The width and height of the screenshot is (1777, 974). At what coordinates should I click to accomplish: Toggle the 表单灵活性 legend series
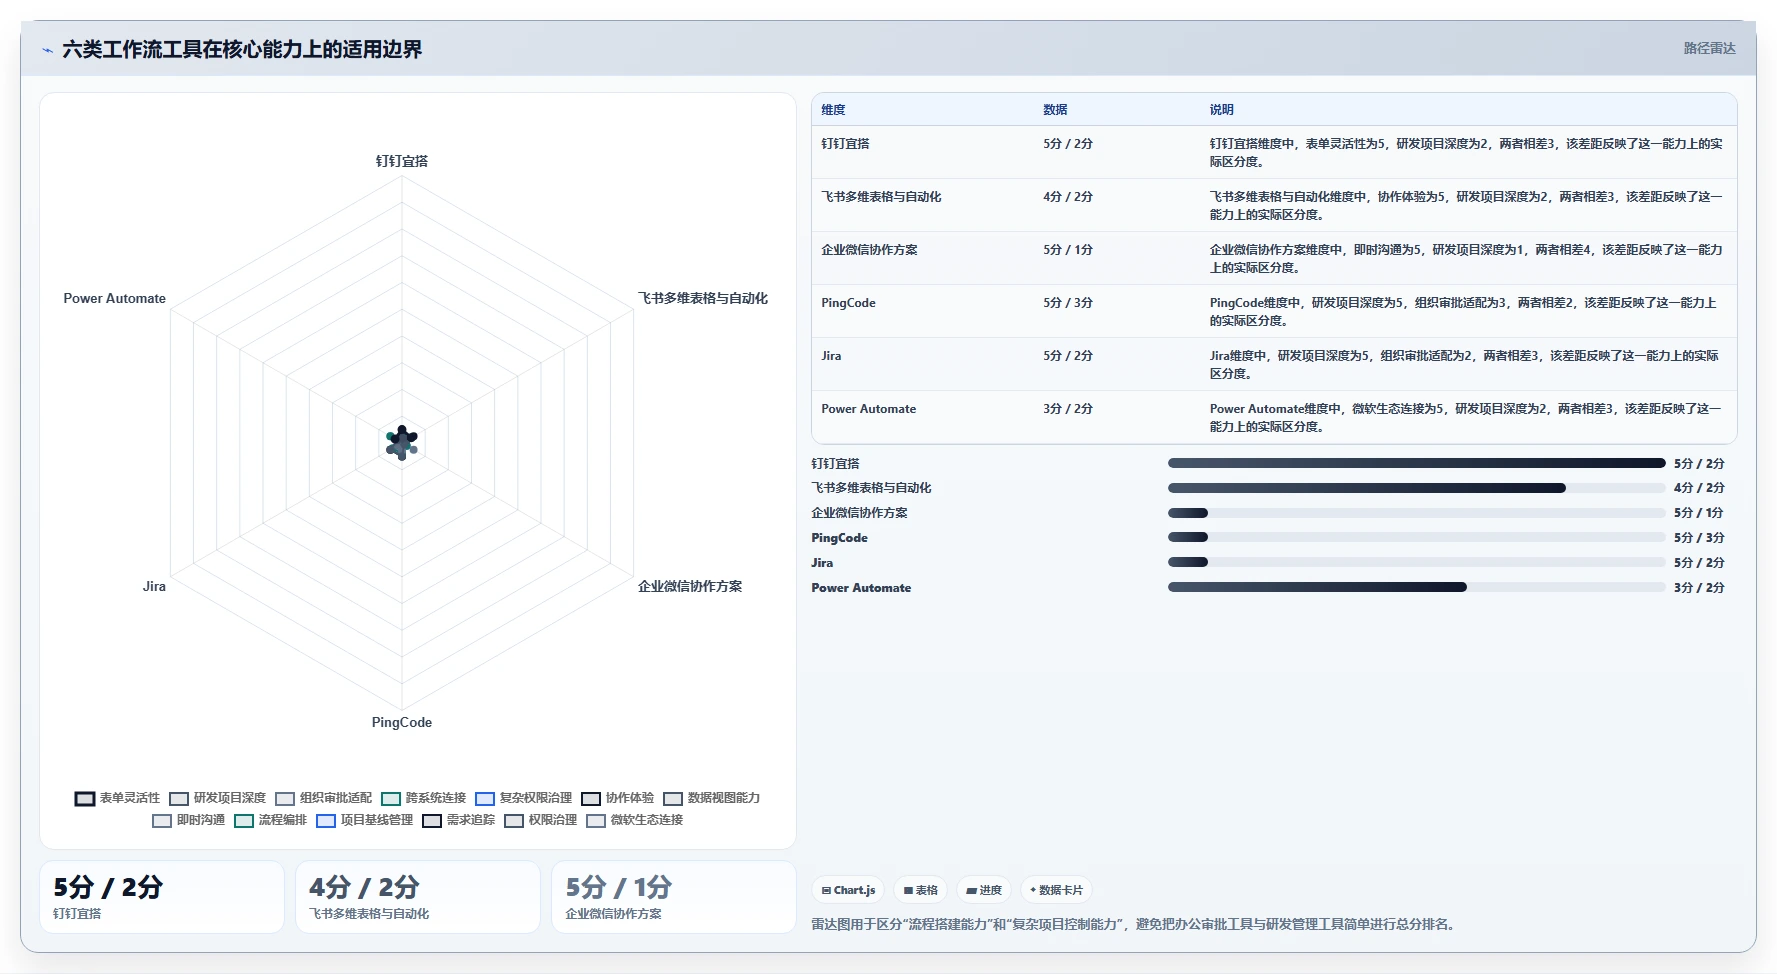(x=117, y=798)
